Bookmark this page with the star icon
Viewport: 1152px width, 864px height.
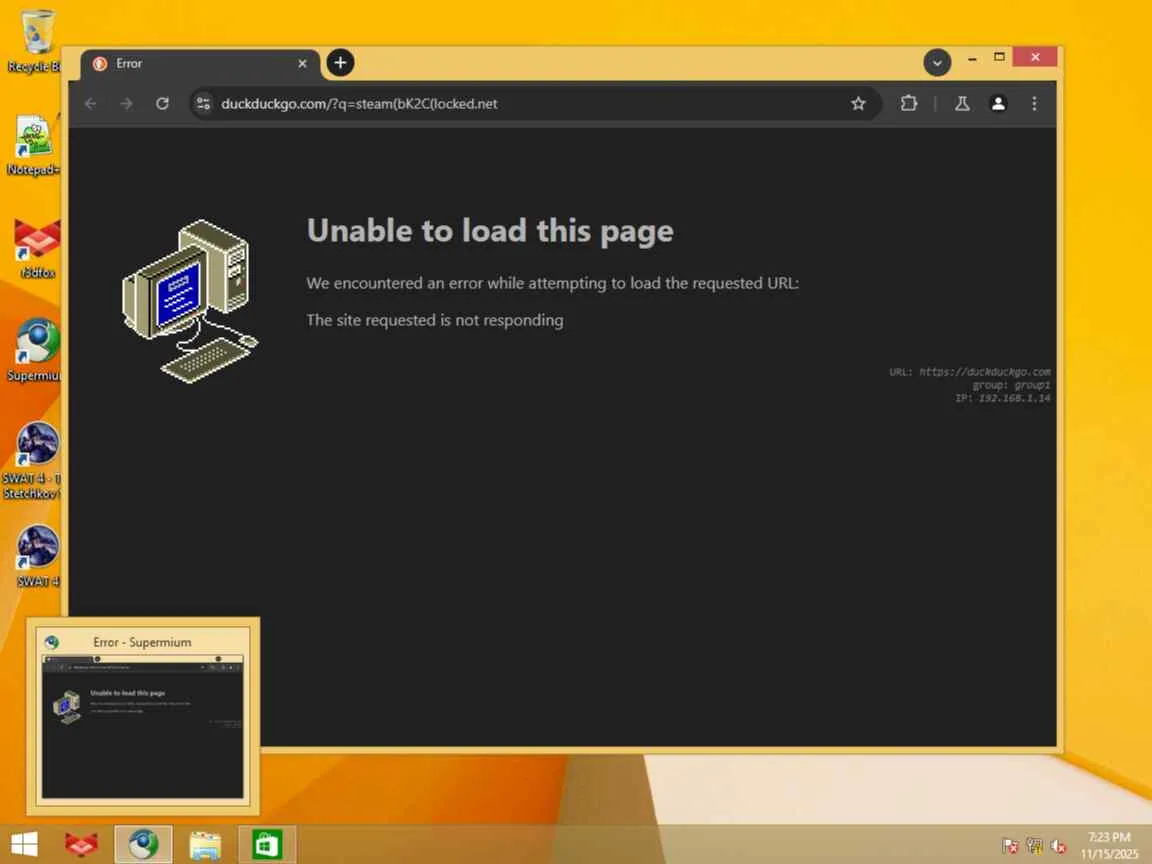pos(858,104)
